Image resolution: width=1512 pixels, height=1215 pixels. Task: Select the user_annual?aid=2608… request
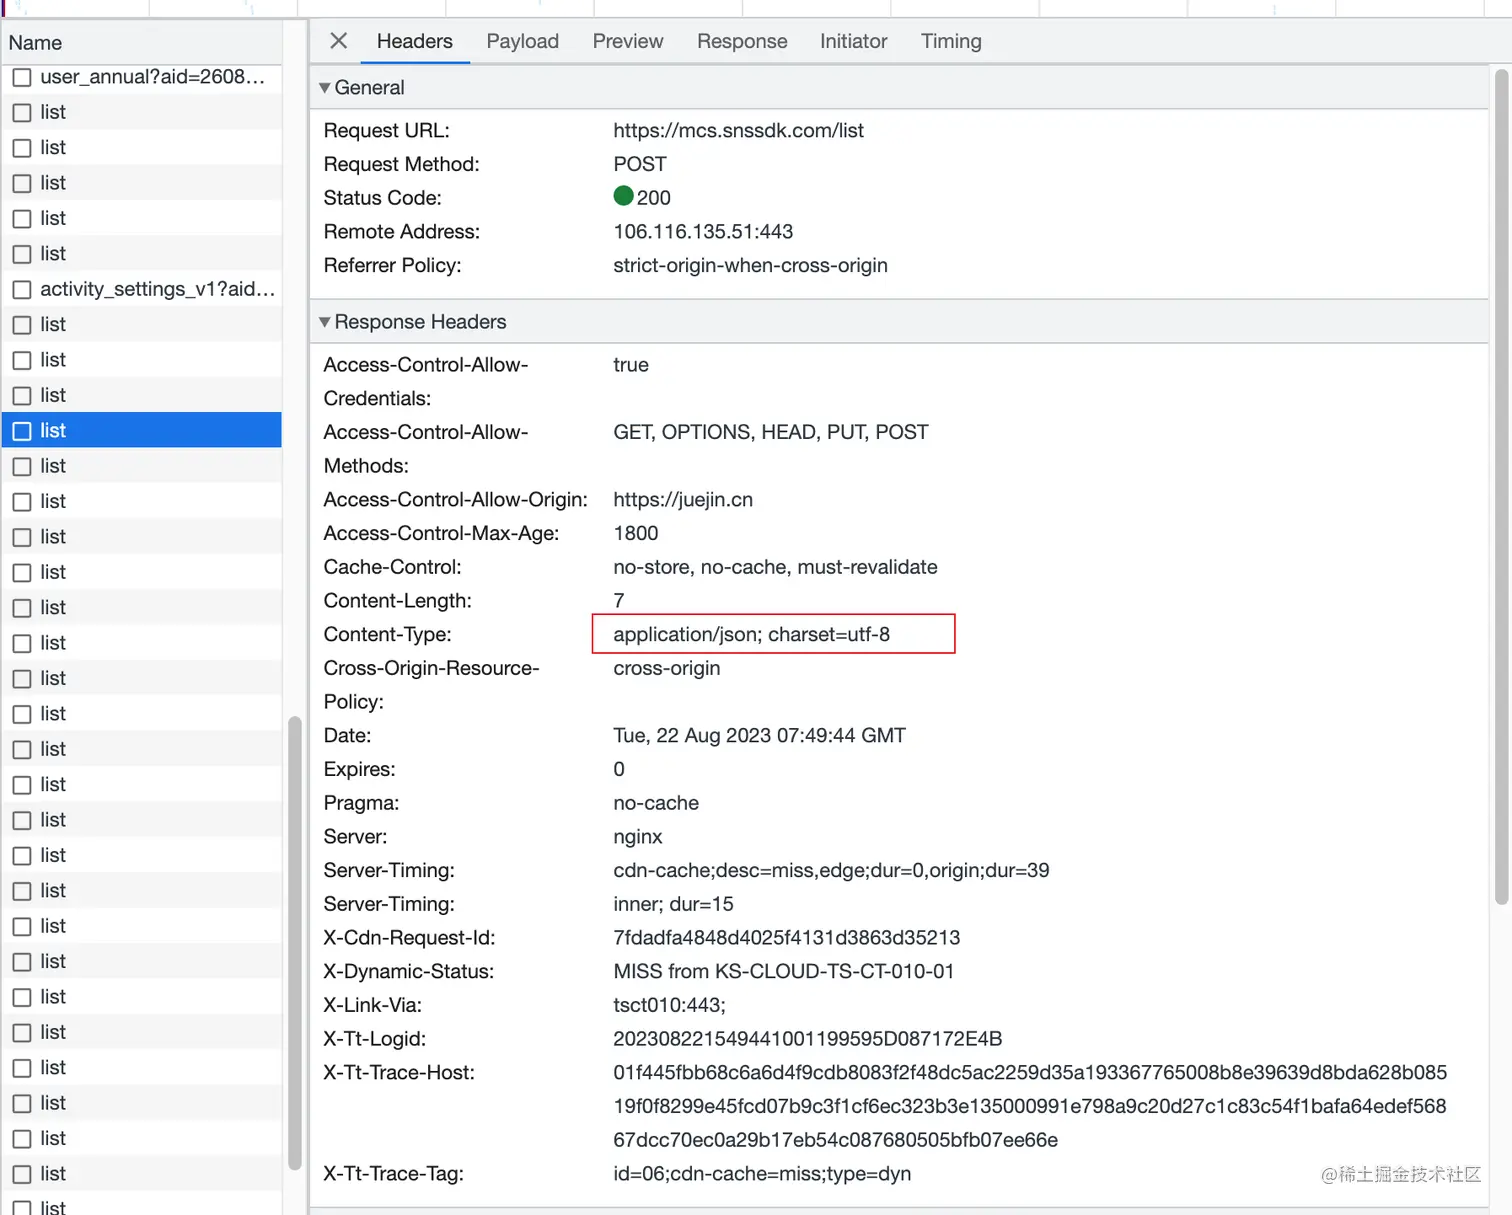tap(142, 77)
